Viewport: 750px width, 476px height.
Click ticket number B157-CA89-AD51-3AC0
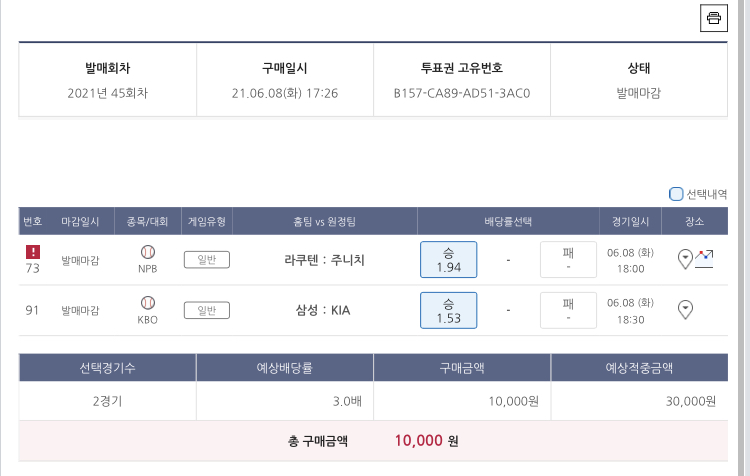click(462, 93)
